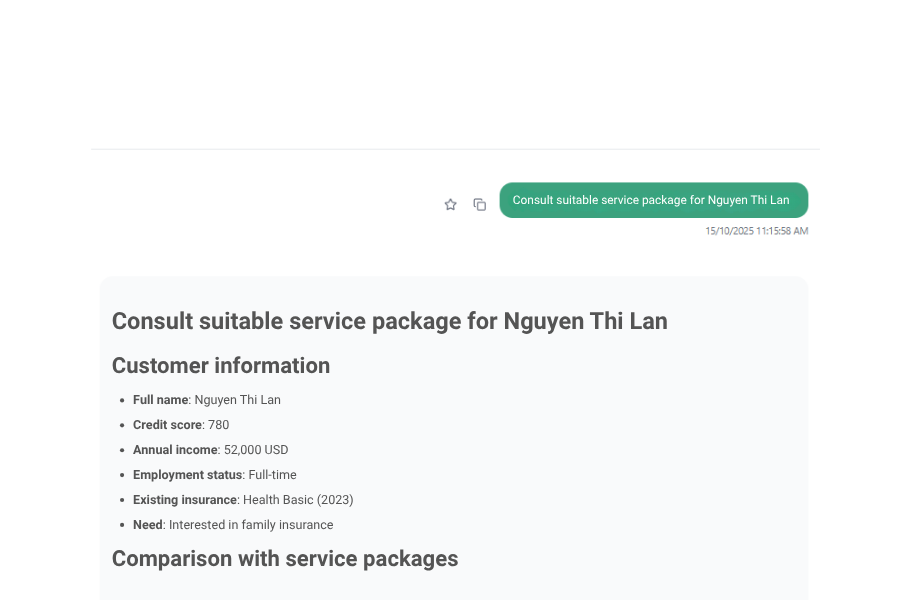900x600 pixels.
Task: Star the user message as favorite
Action: pyautogui.click(x=450, y=204)
